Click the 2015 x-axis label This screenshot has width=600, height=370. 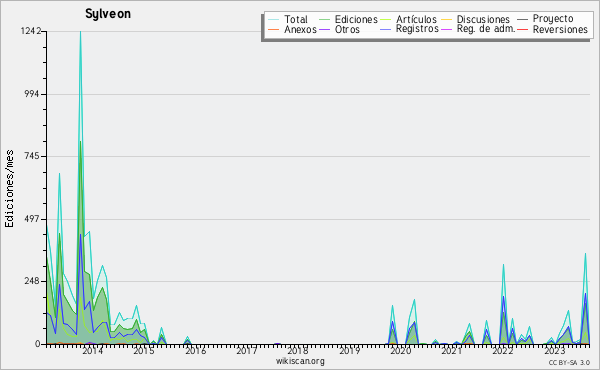[x=144, y=350]
